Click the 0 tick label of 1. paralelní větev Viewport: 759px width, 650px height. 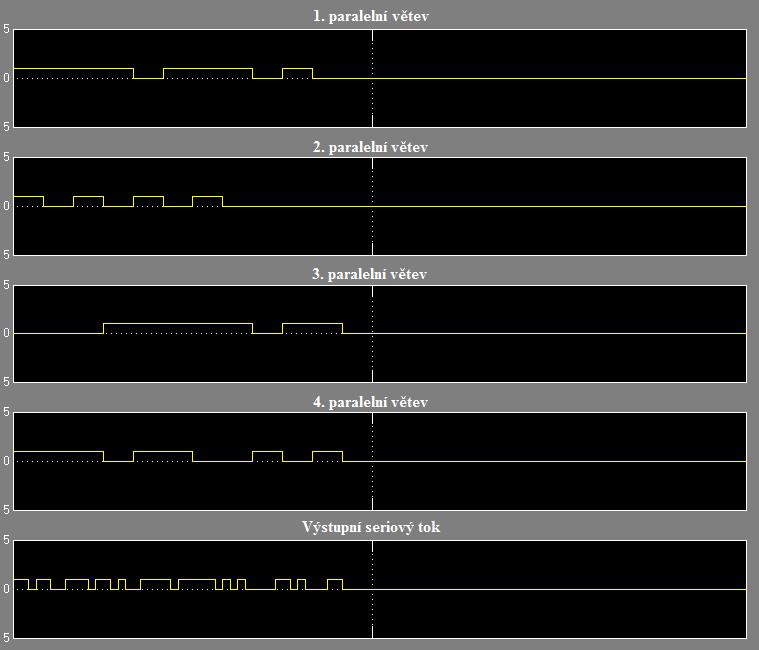(x=6, y=78)
